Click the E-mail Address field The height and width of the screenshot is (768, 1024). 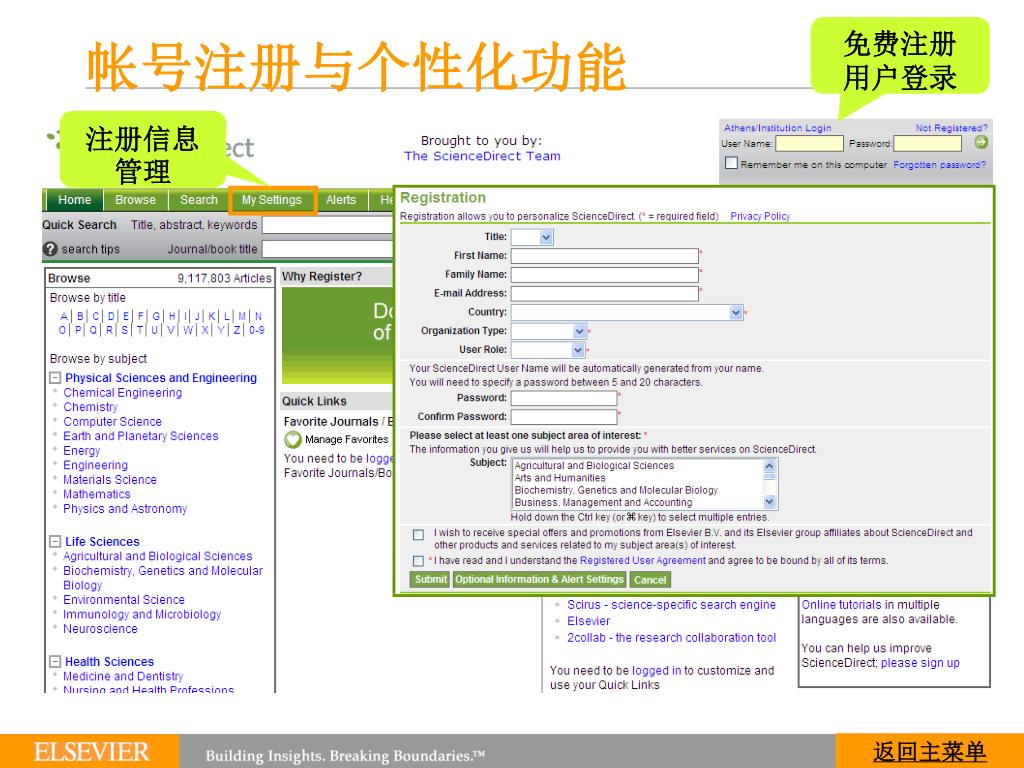pyautogui.click(x=605, y=294)
